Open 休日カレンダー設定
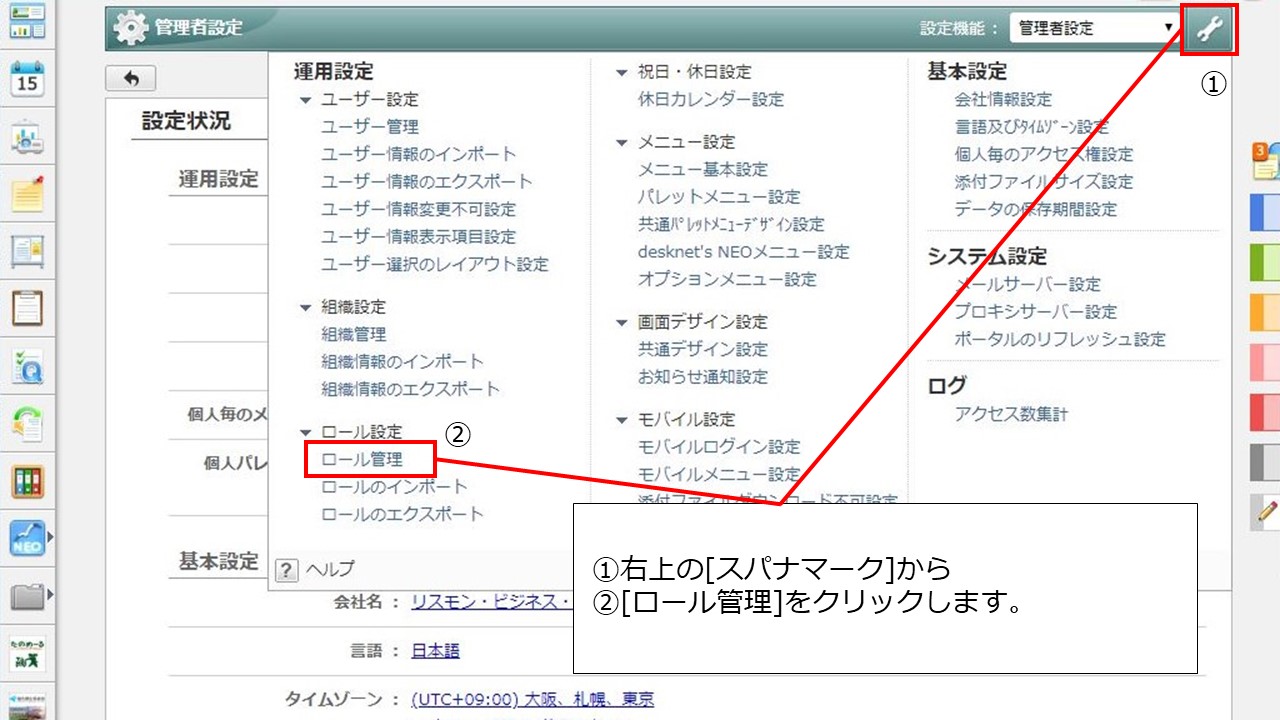The height and width of the screenshot is (720, 1280). (711, 99)
